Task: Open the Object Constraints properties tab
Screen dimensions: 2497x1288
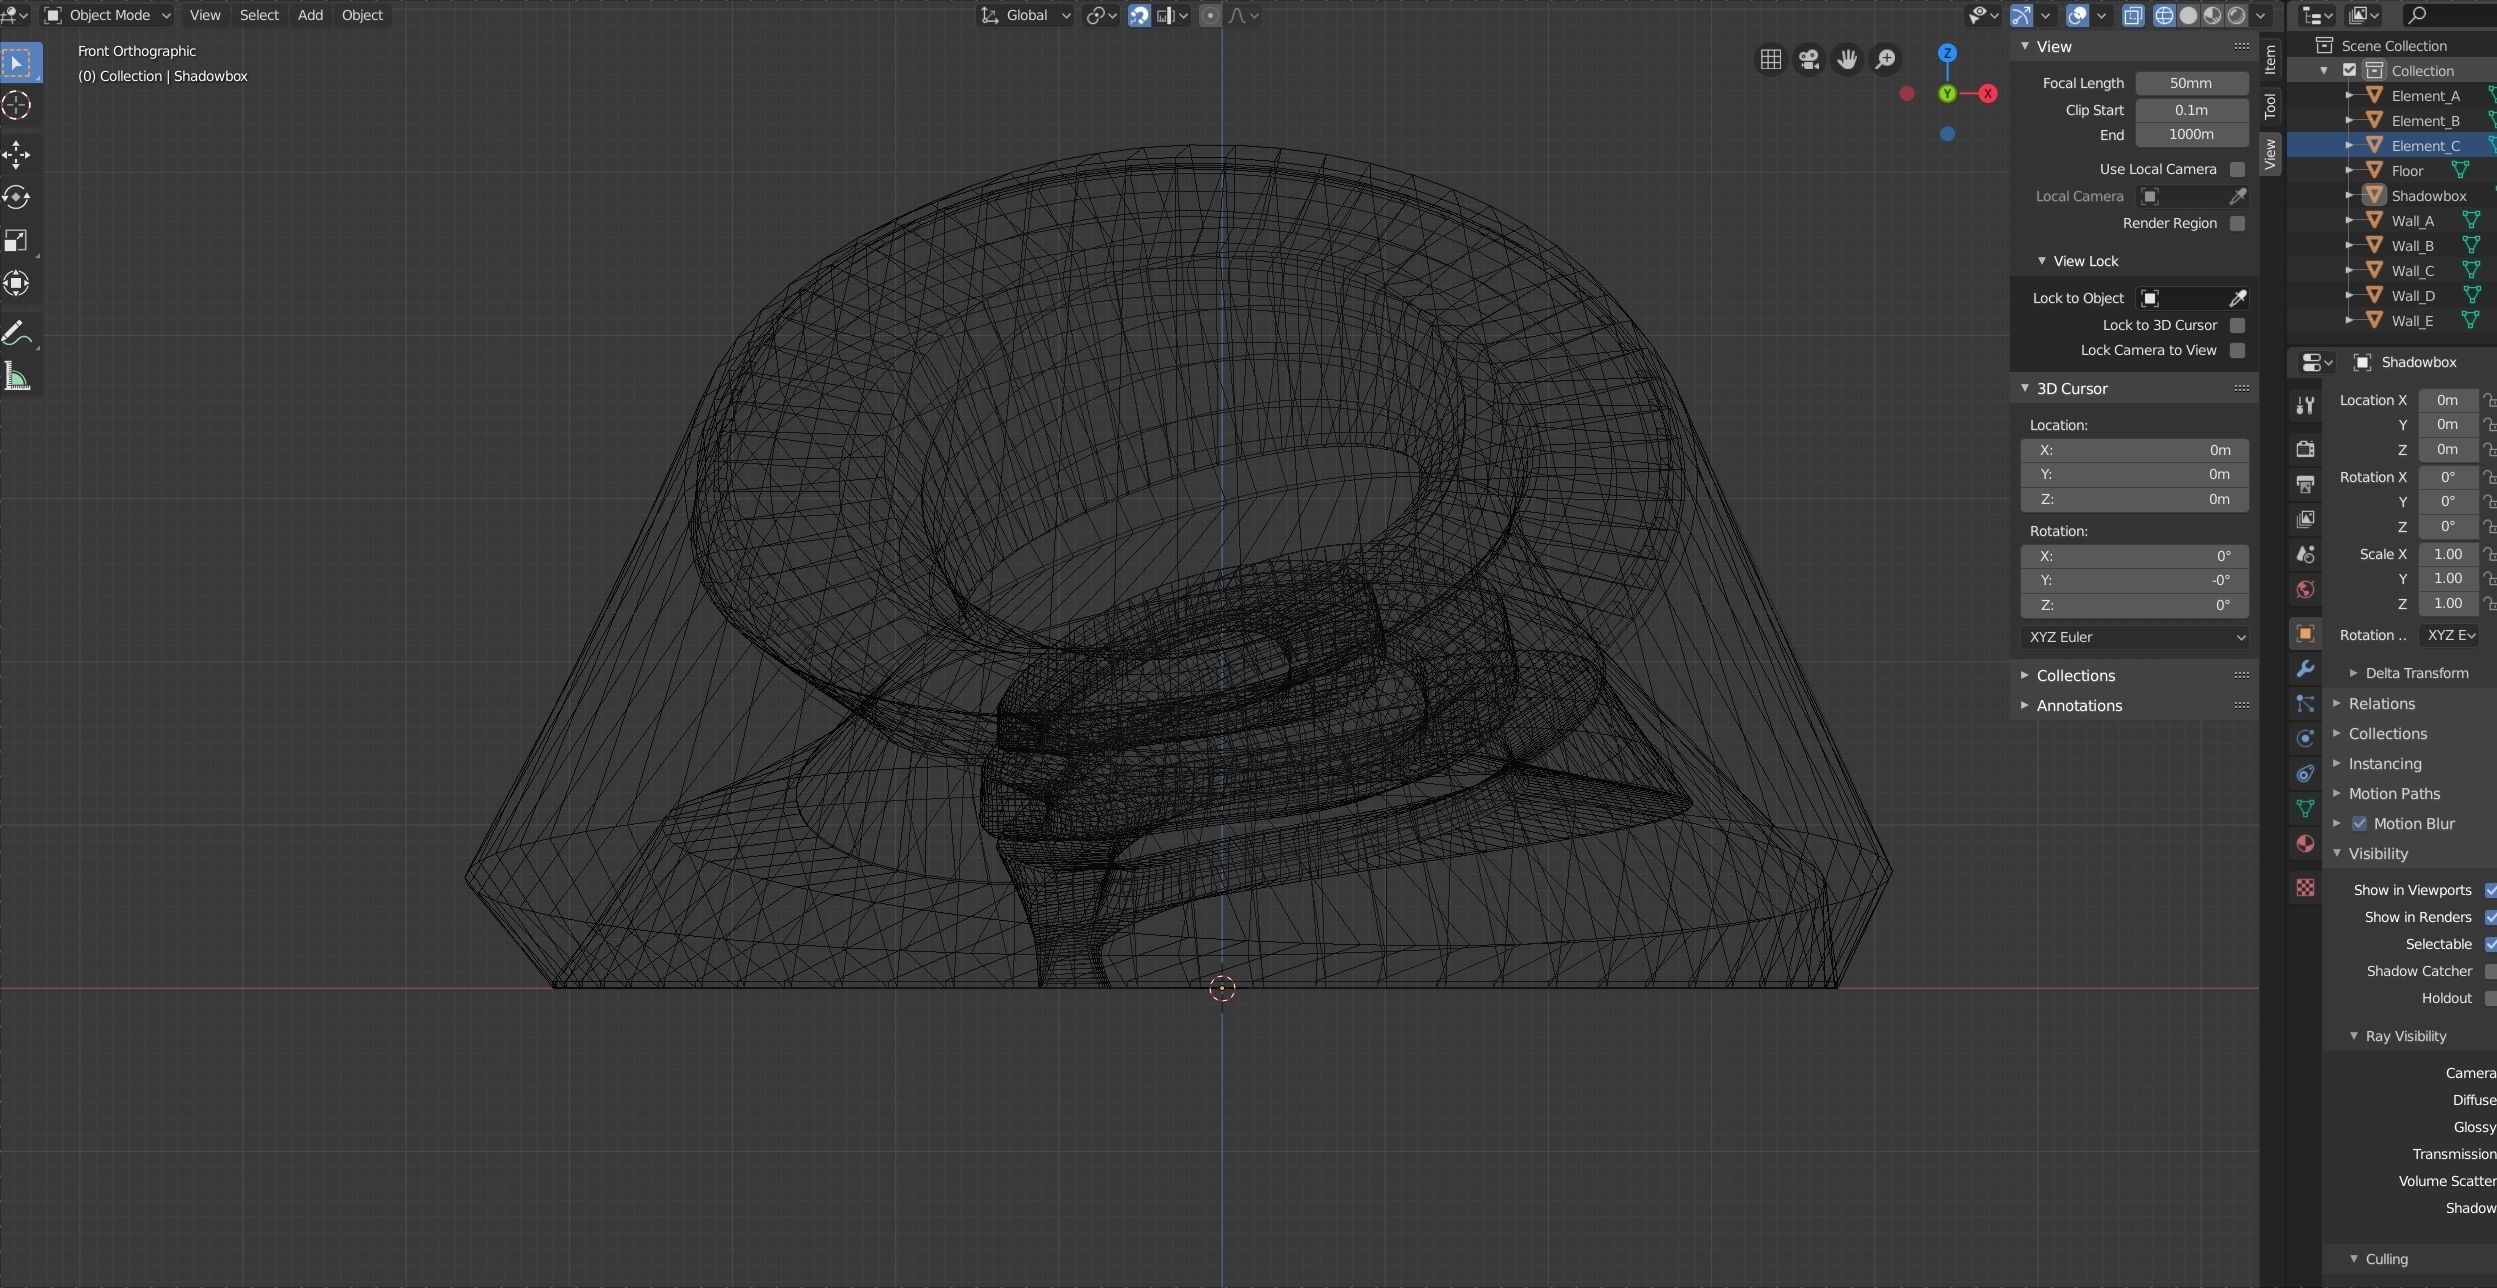Action: (x=2305, y=773)
